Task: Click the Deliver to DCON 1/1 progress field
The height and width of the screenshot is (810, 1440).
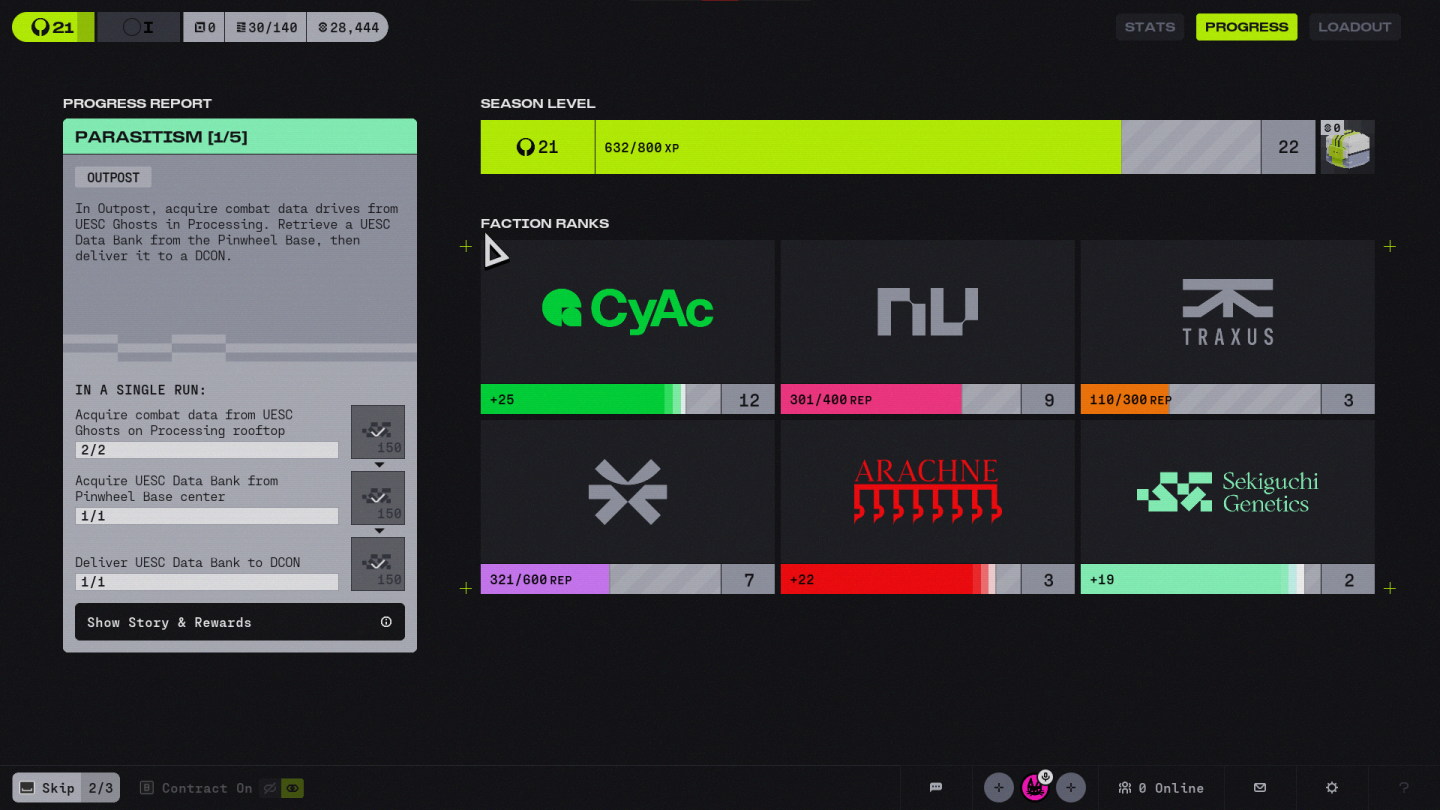Action: (207, 582)
